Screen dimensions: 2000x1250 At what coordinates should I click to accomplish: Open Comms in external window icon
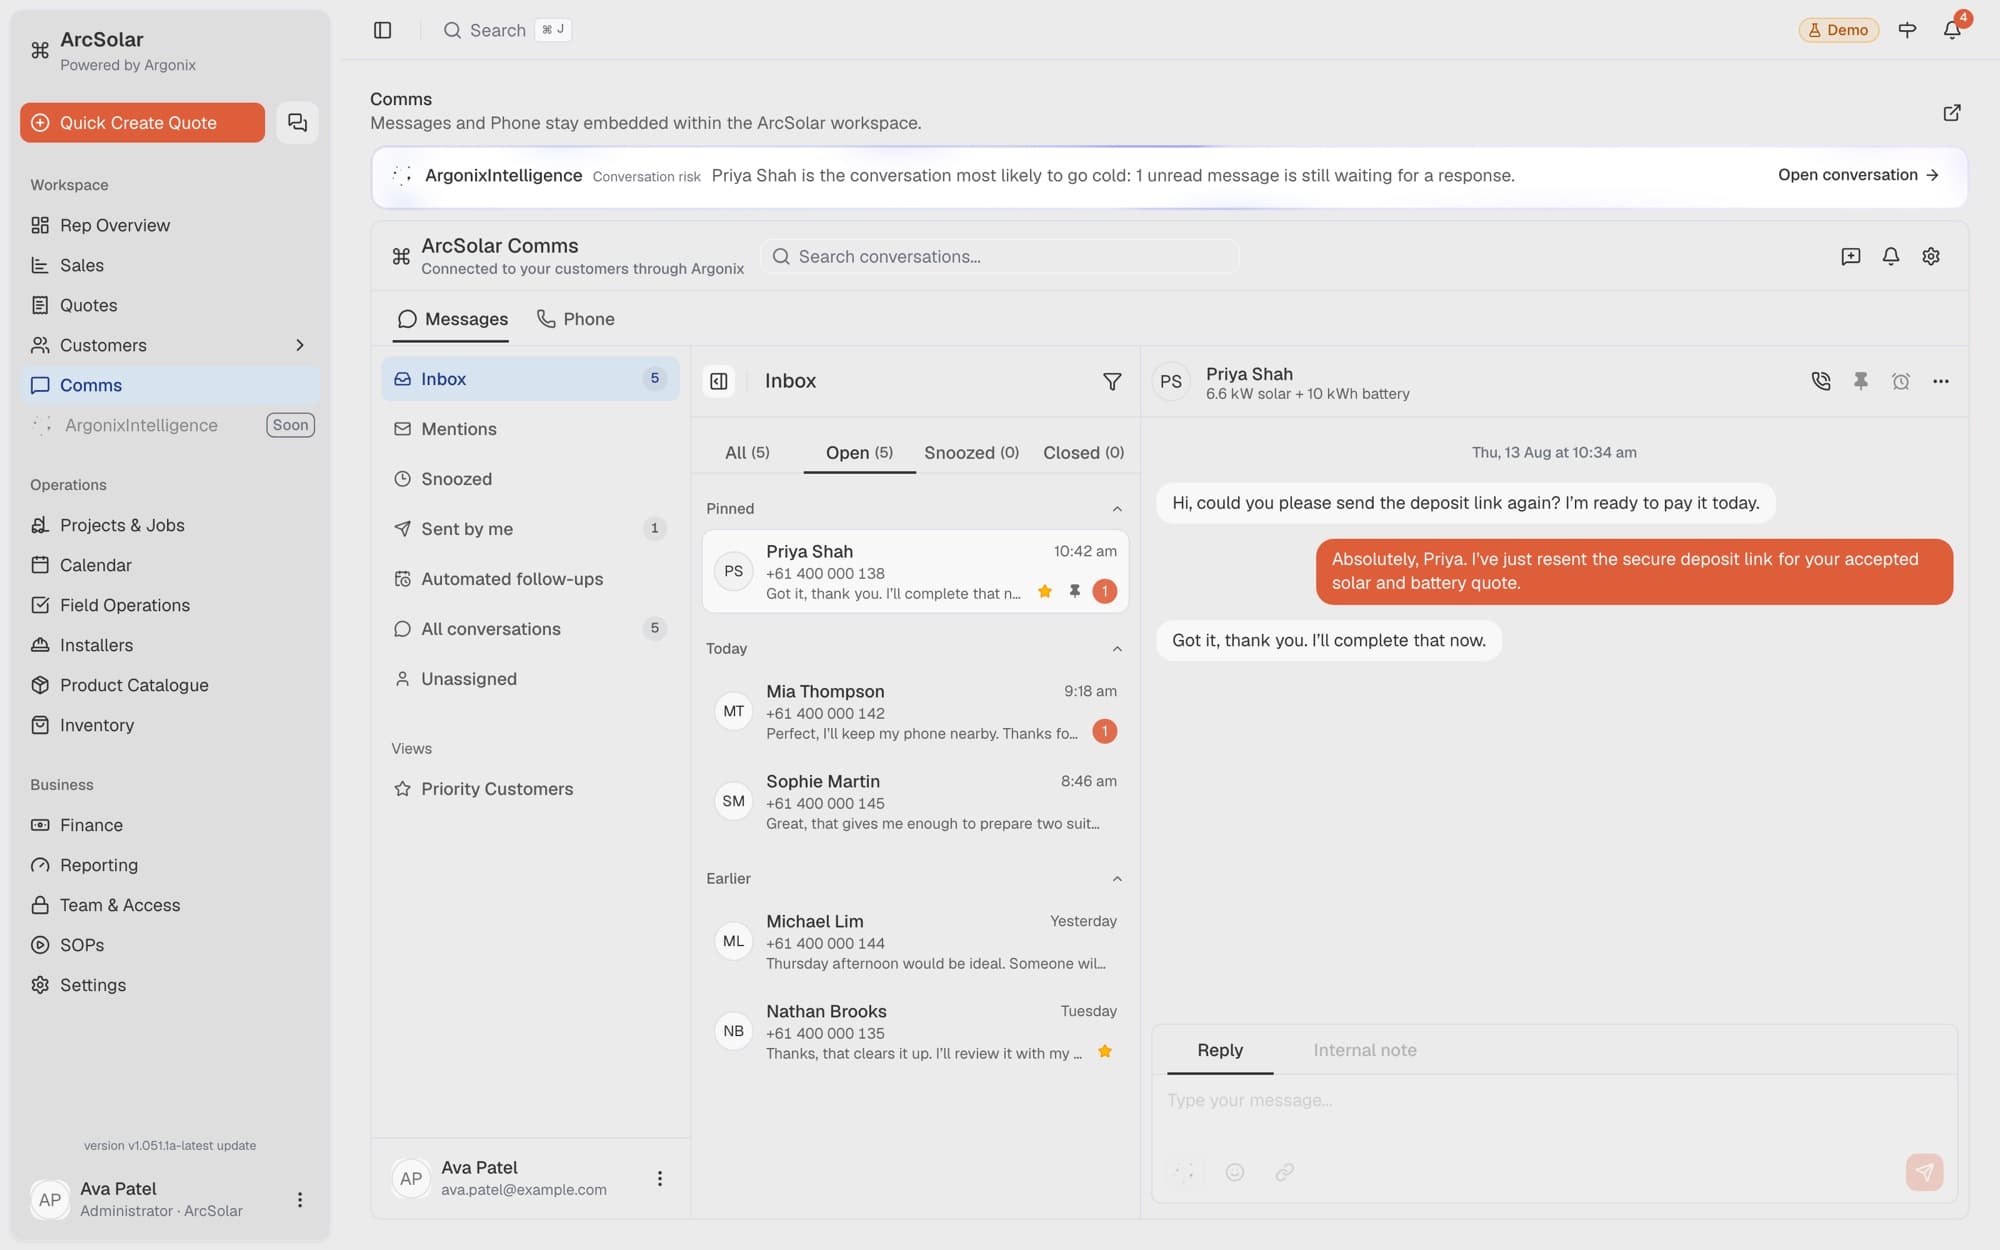(x=1952, y=112)
